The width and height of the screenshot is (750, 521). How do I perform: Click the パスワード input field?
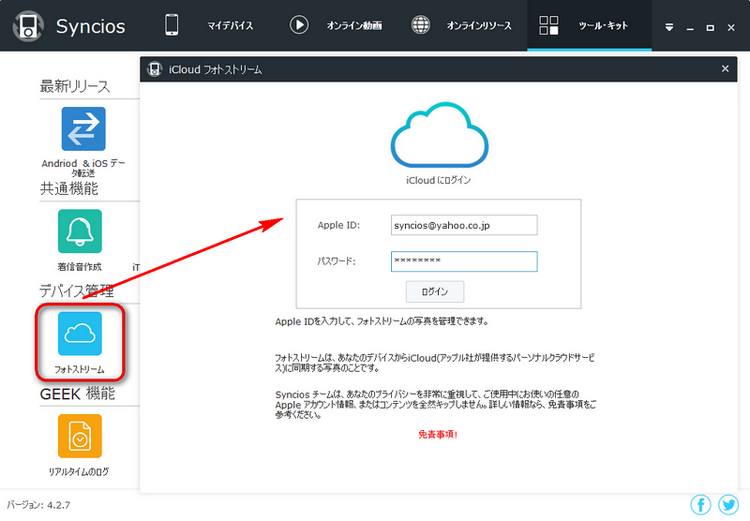464,261
